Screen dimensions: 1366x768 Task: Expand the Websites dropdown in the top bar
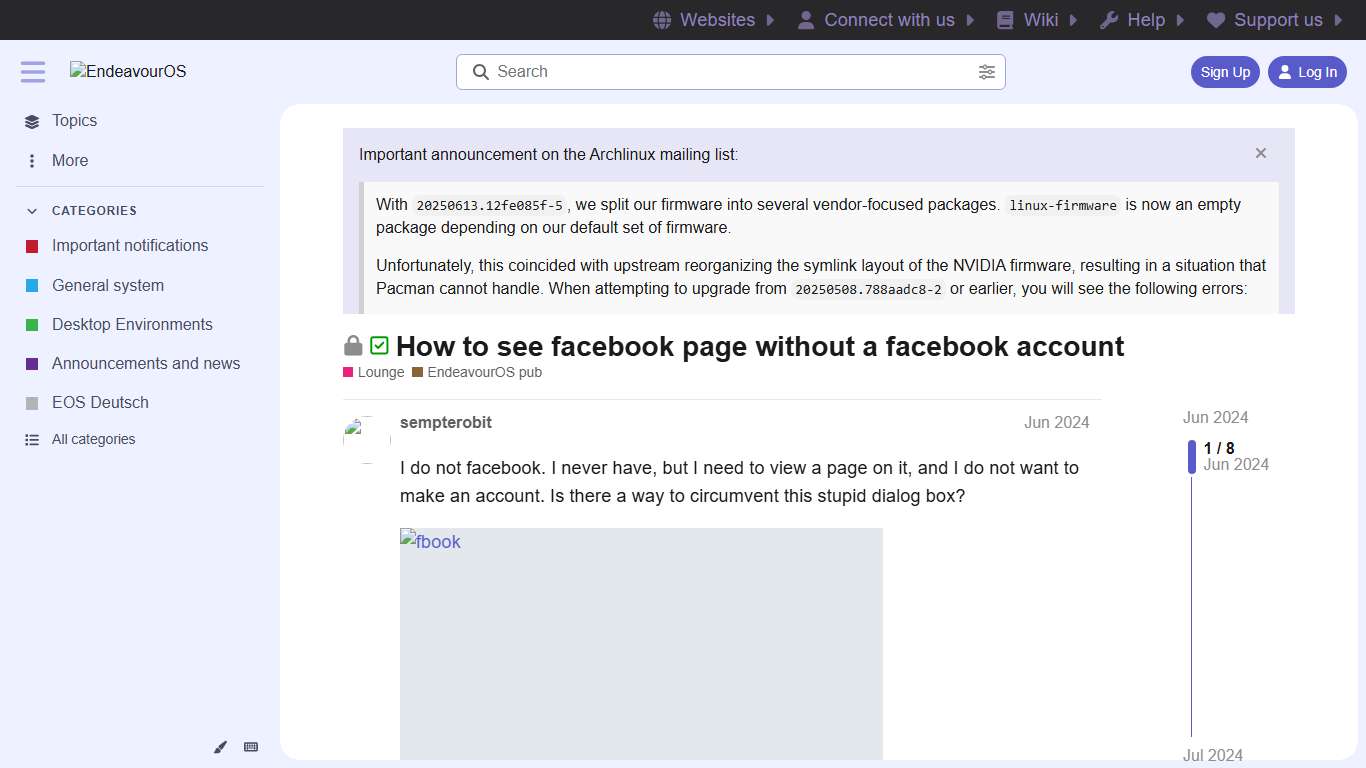716,20
